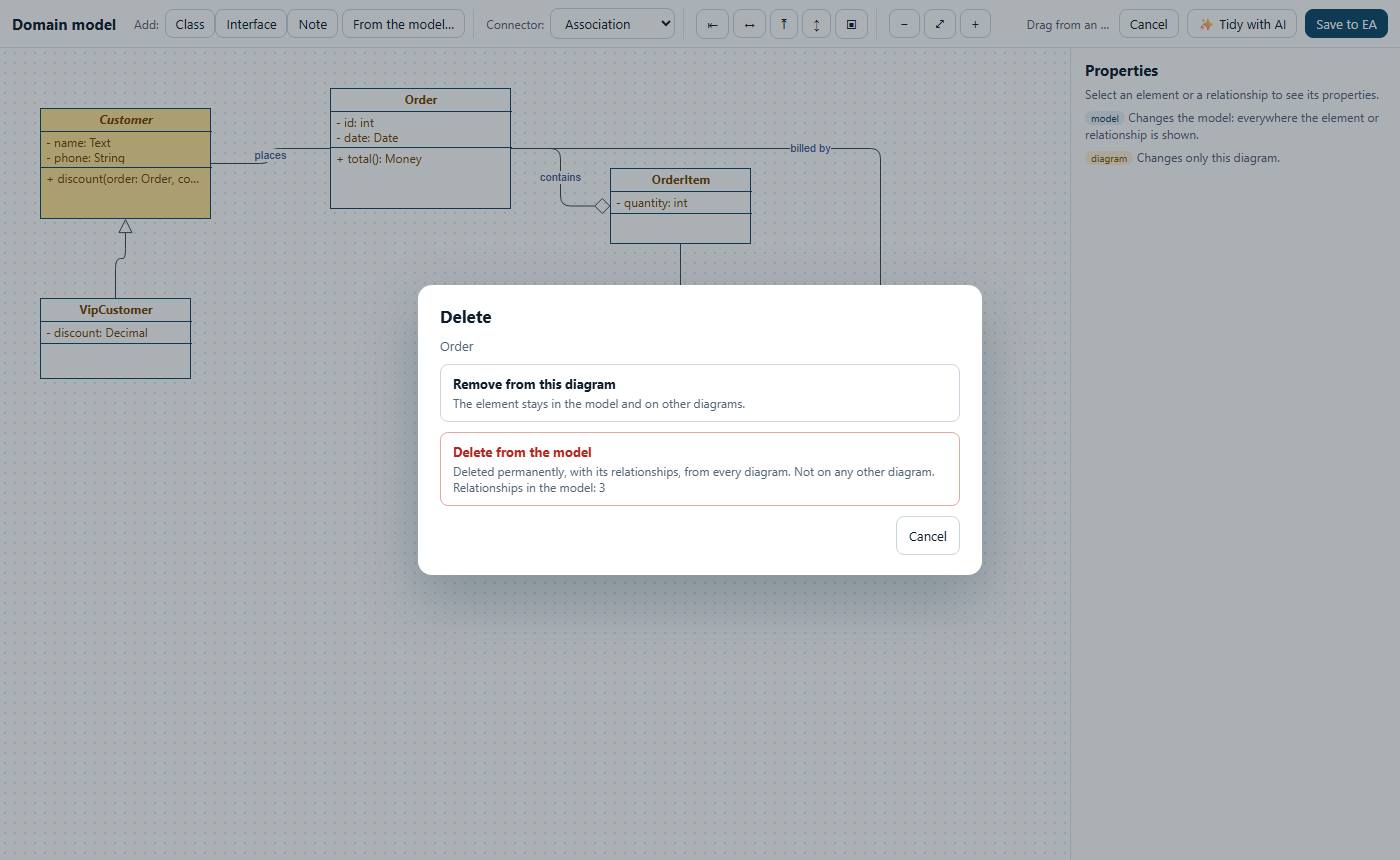Zoom in with the plus button
Viewport: 1400px width, 860px height.
[x=975, y=24]
